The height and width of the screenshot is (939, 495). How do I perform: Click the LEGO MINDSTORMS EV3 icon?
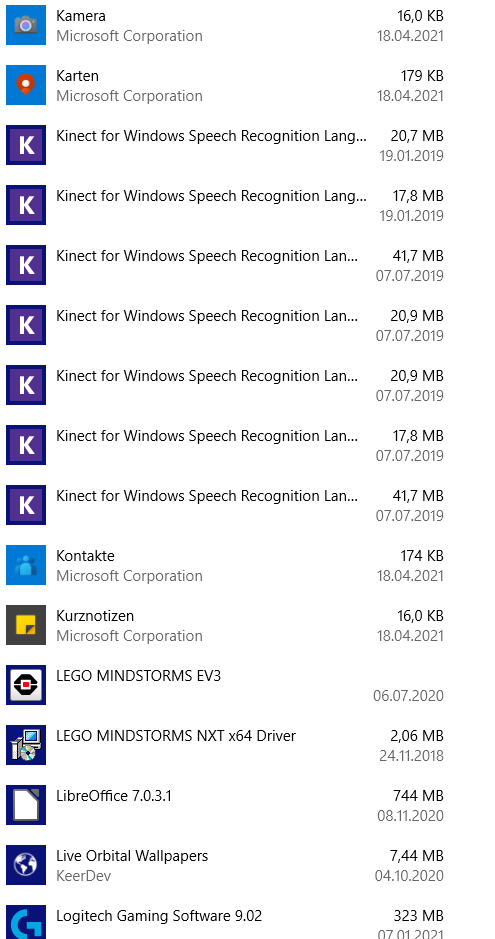pyautogui.click(x=26, y=684)
